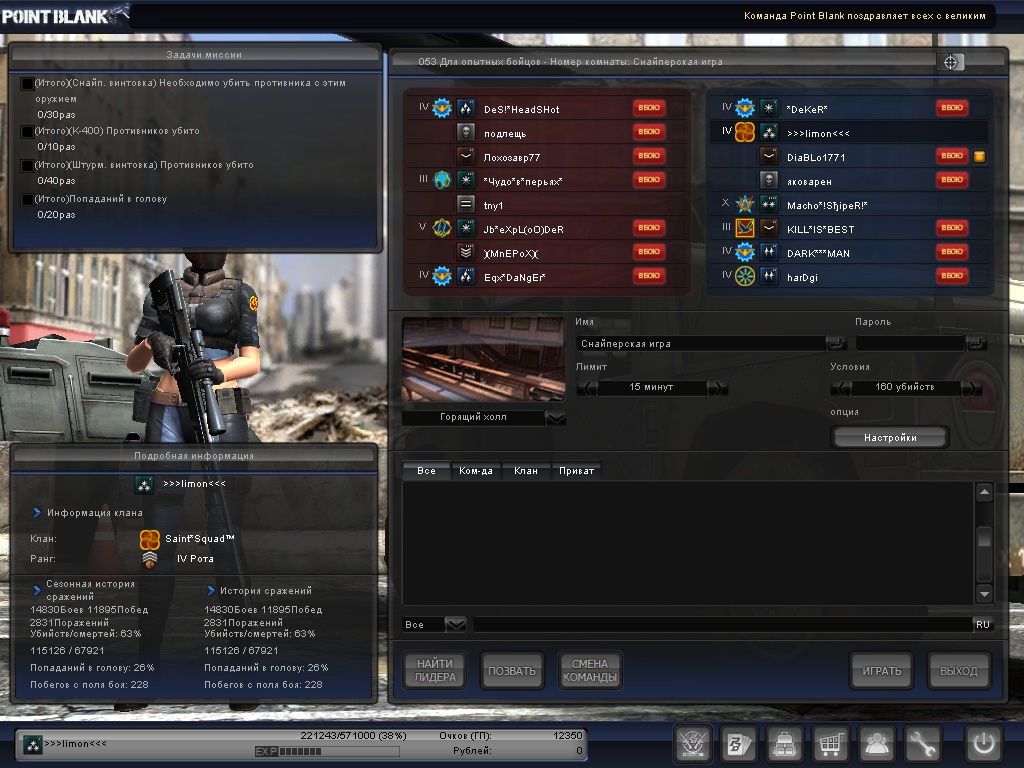Viewport: 1024px width, 768px height.
Task: Open the PB mission cards icon
Action: pos(738,744)
